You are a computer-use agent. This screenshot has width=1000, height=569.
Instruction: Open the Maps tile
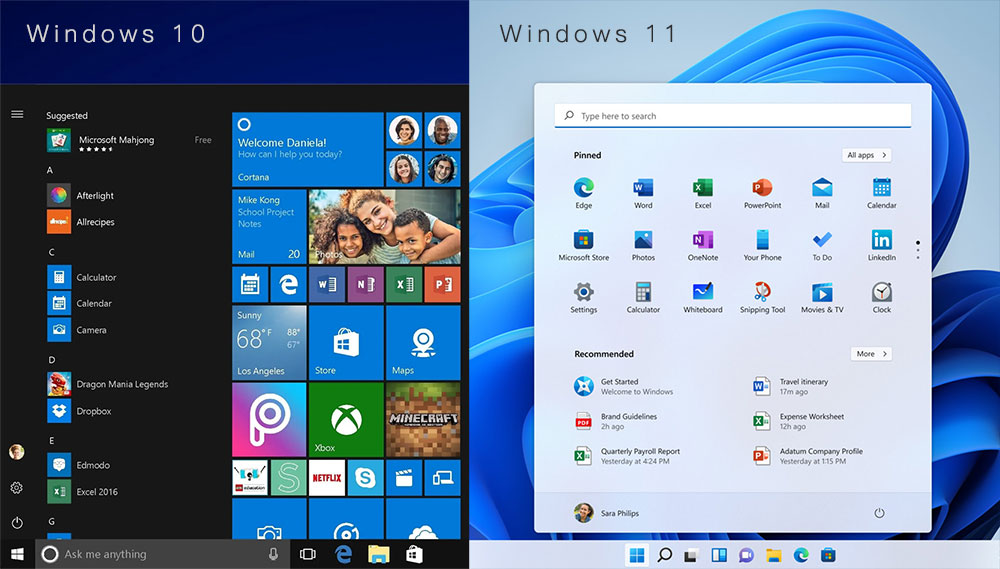point(423,343)
